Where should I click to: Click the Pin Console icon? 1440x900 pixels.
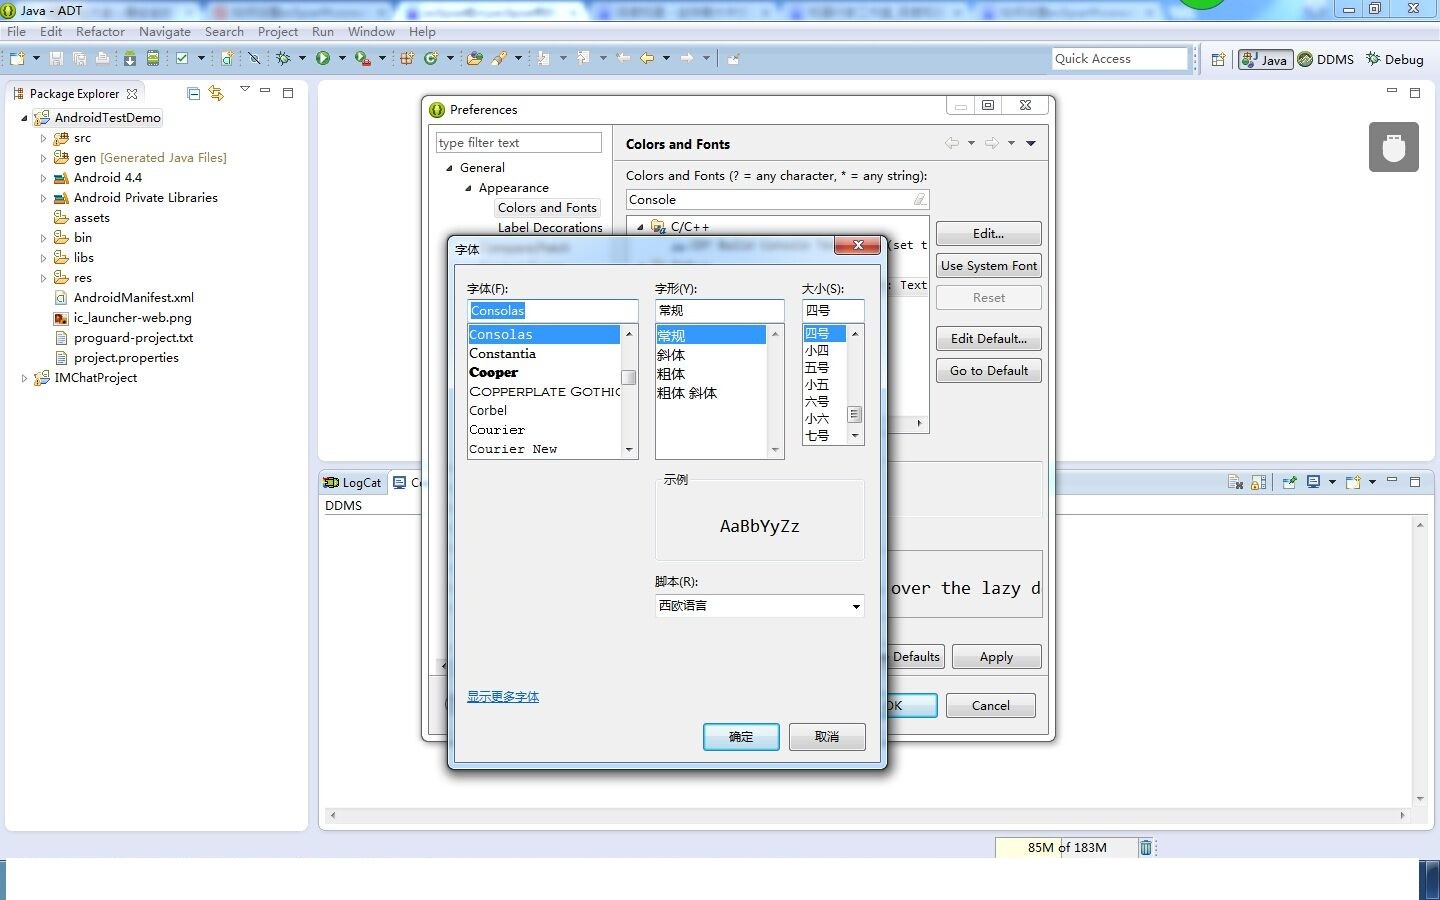1289,482
